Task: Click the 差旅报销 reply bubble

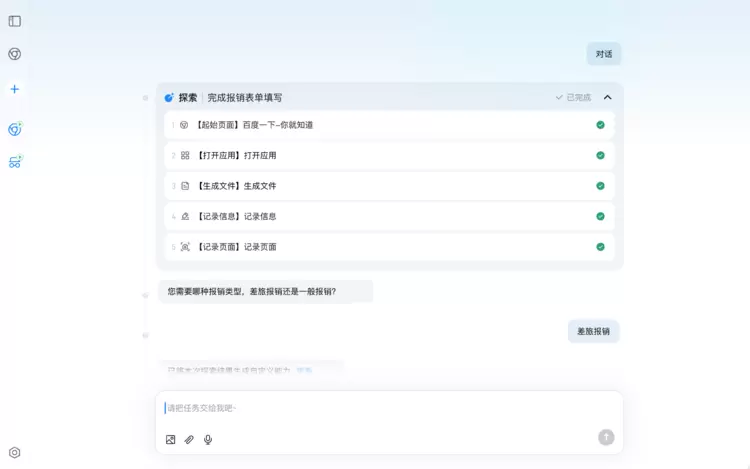Action: point(593,331)
